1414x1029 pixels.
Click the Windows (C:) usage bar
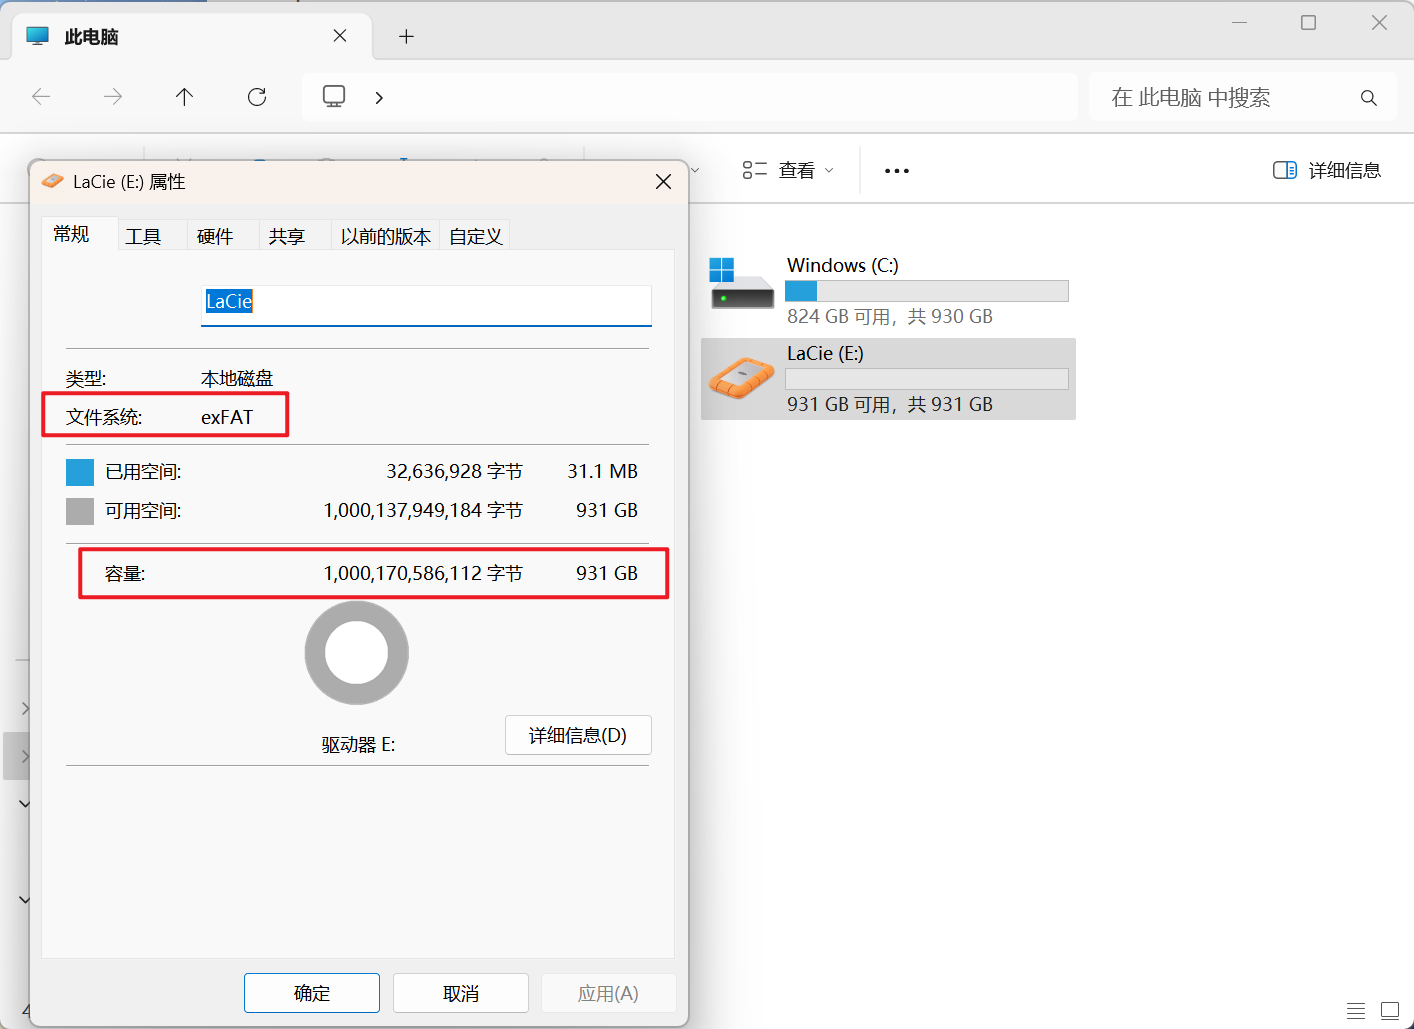pyautogui.click(x=927, y=291)
